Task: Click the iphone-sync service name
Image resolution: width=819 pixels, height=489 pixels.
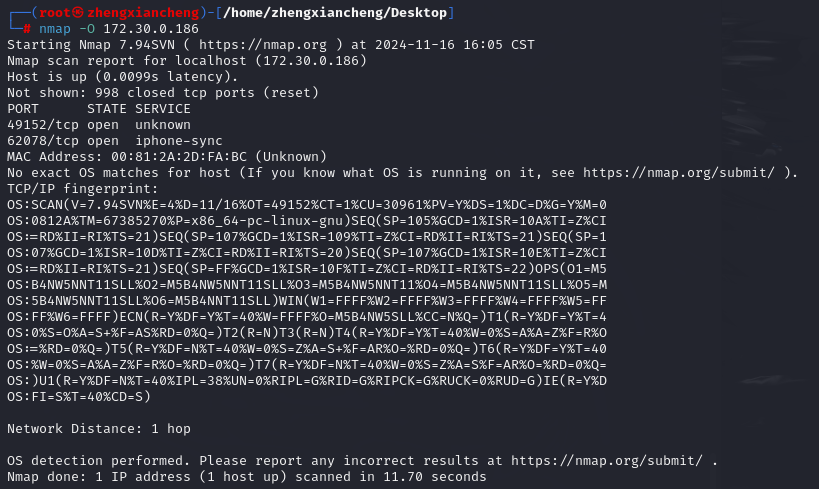Action: click(179, 141)
